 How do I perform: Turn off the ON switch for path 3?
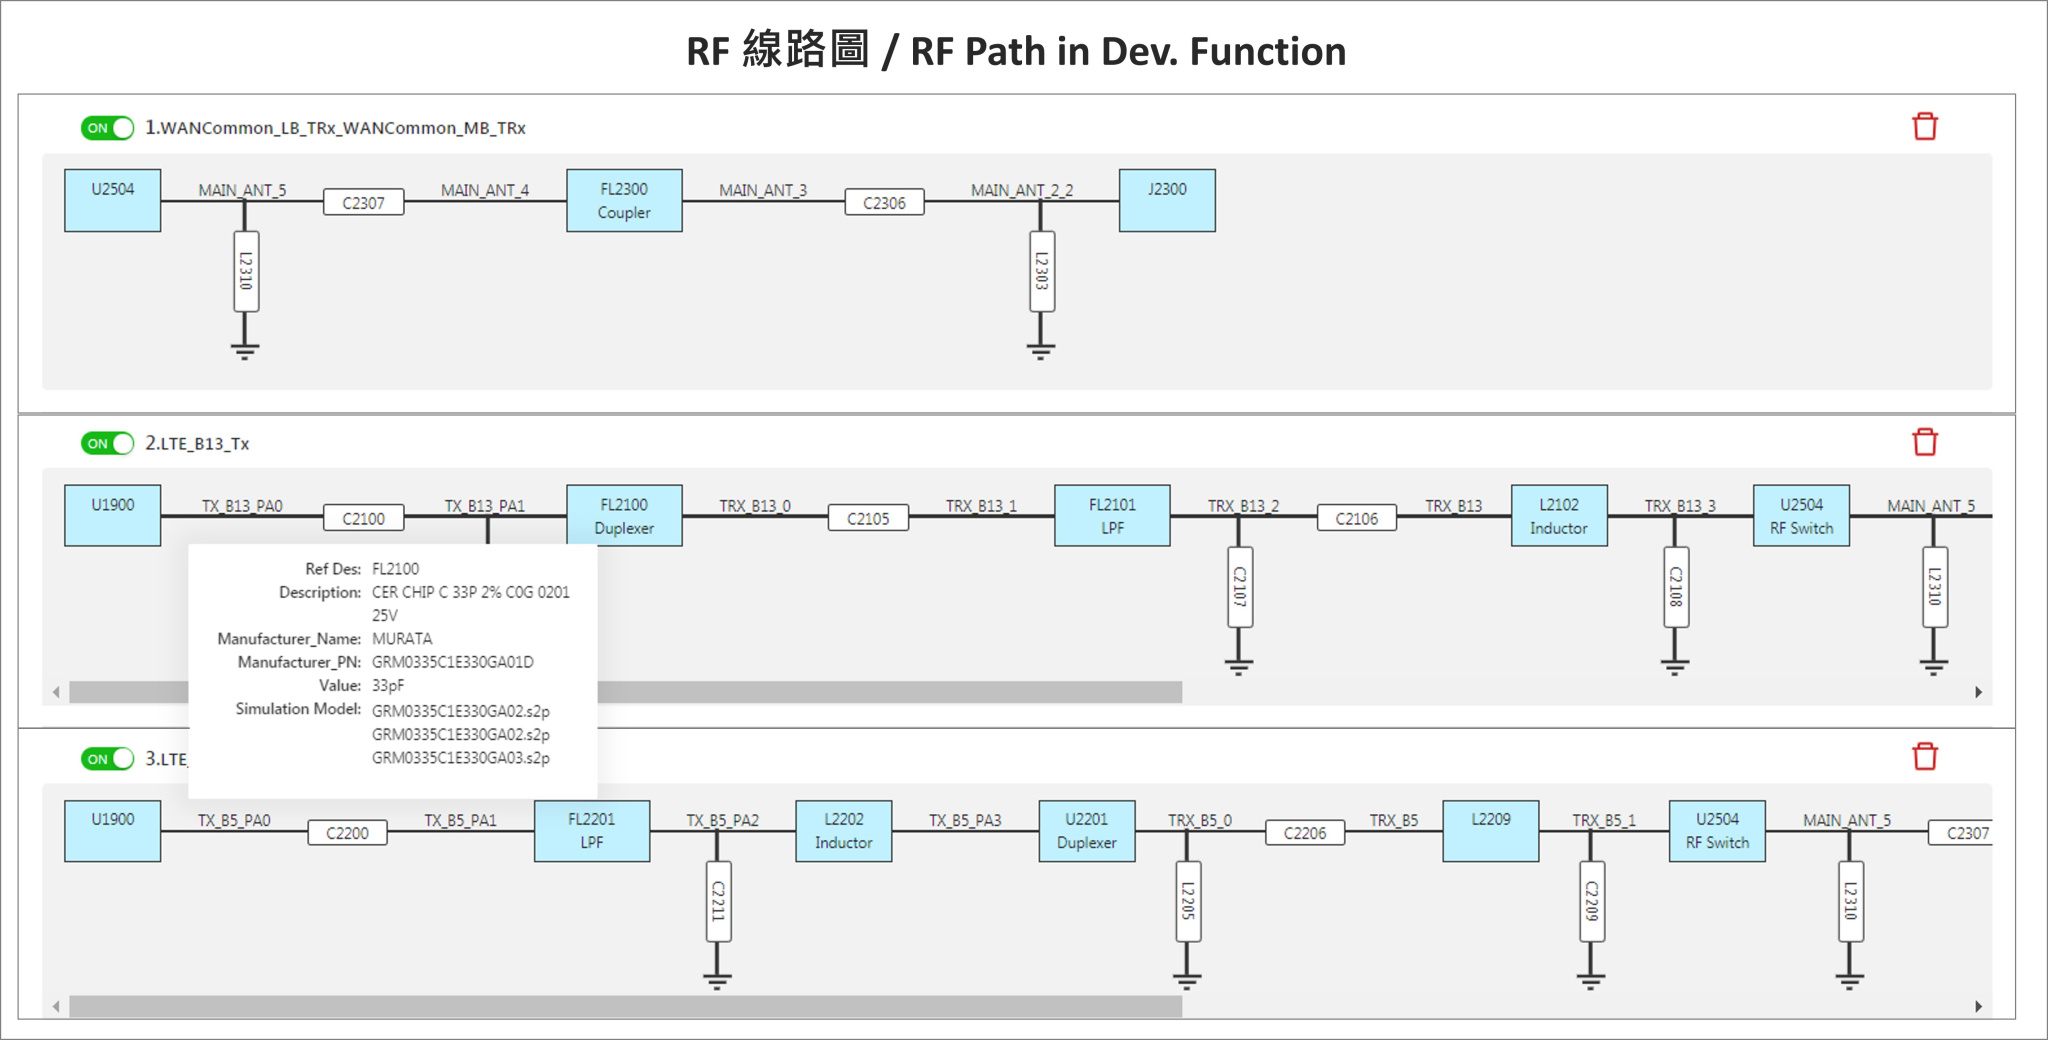[108, 758]
